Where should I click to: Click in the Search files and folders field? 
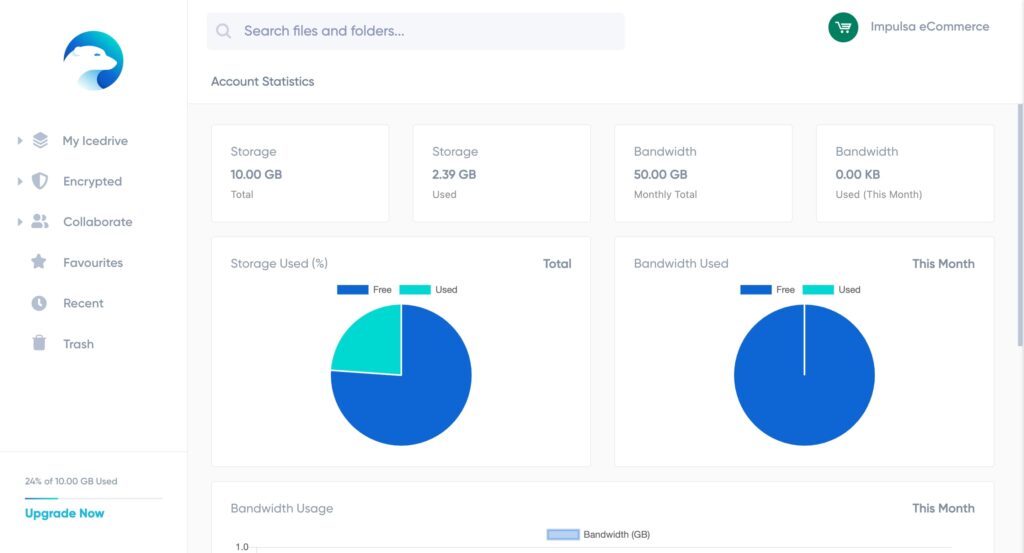425,31
